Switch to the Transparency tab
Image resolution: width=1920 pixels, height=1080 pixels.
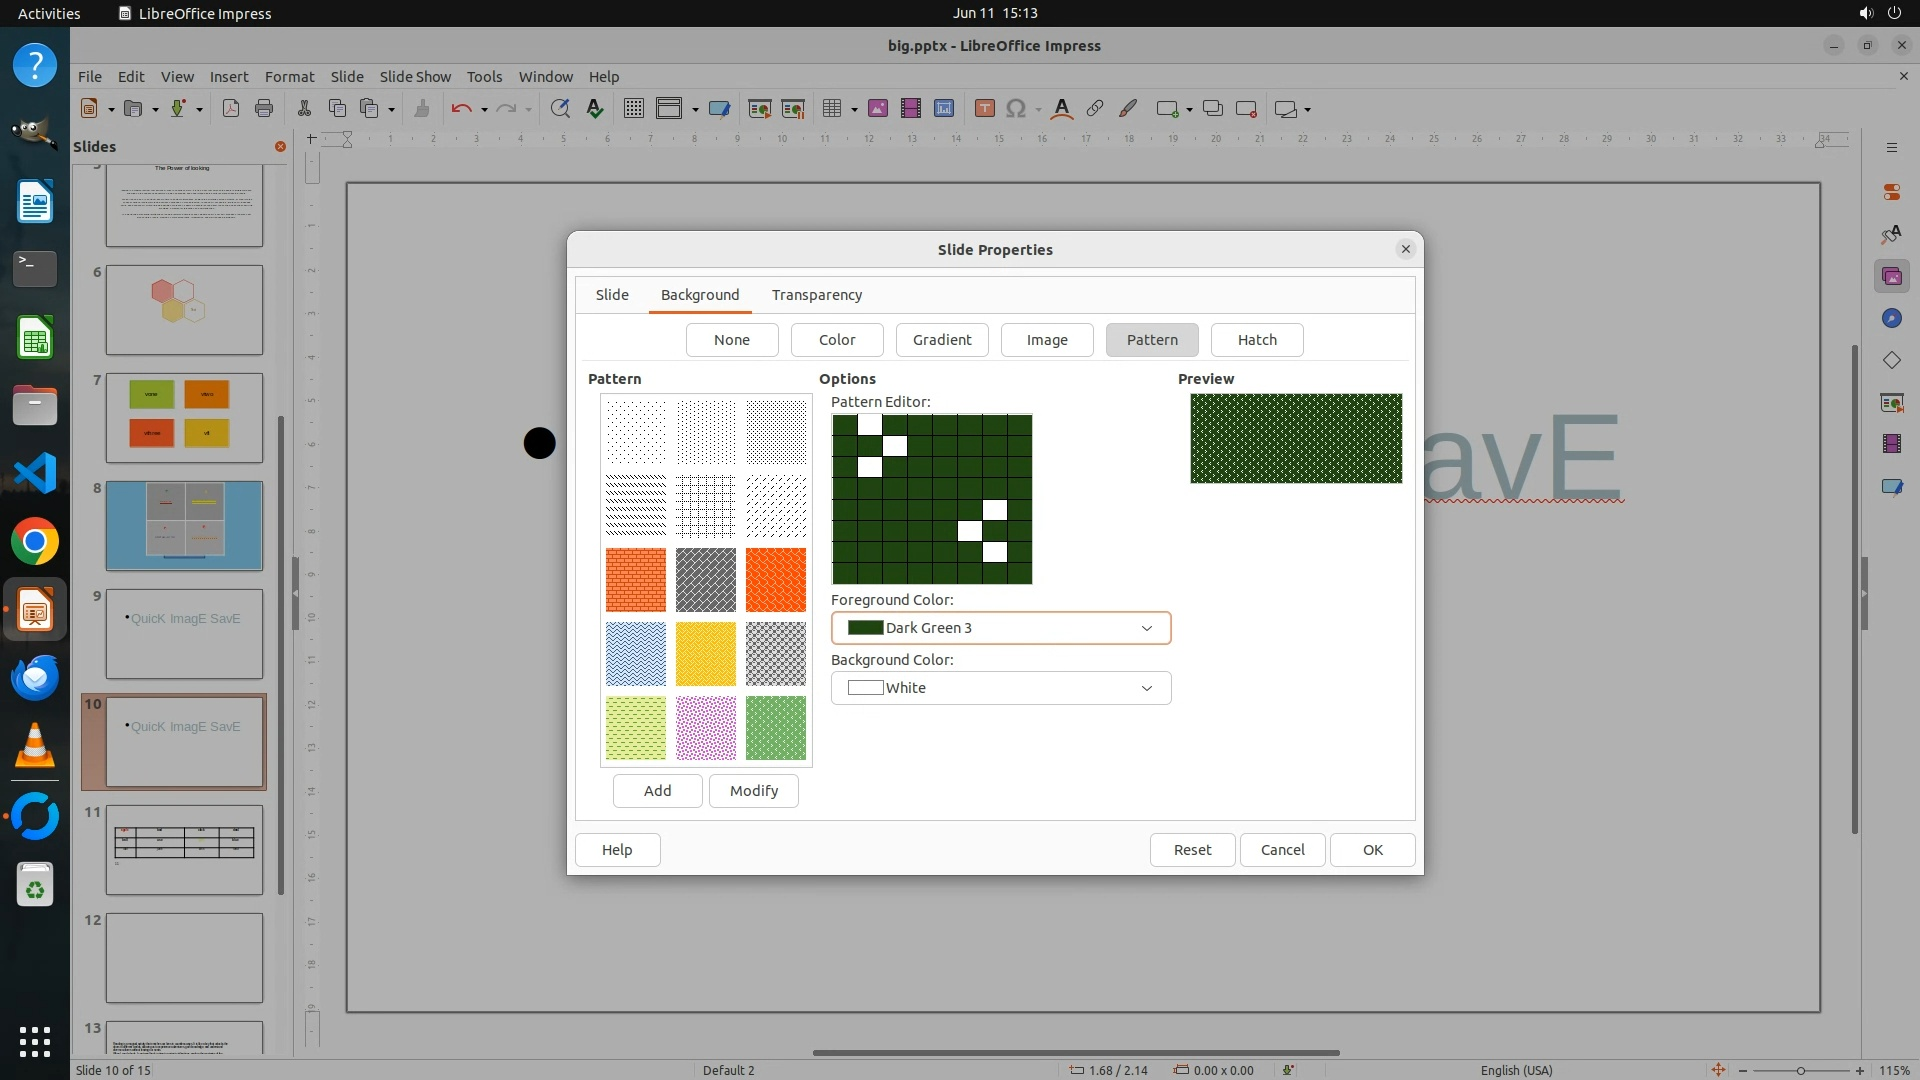(817, 295)
